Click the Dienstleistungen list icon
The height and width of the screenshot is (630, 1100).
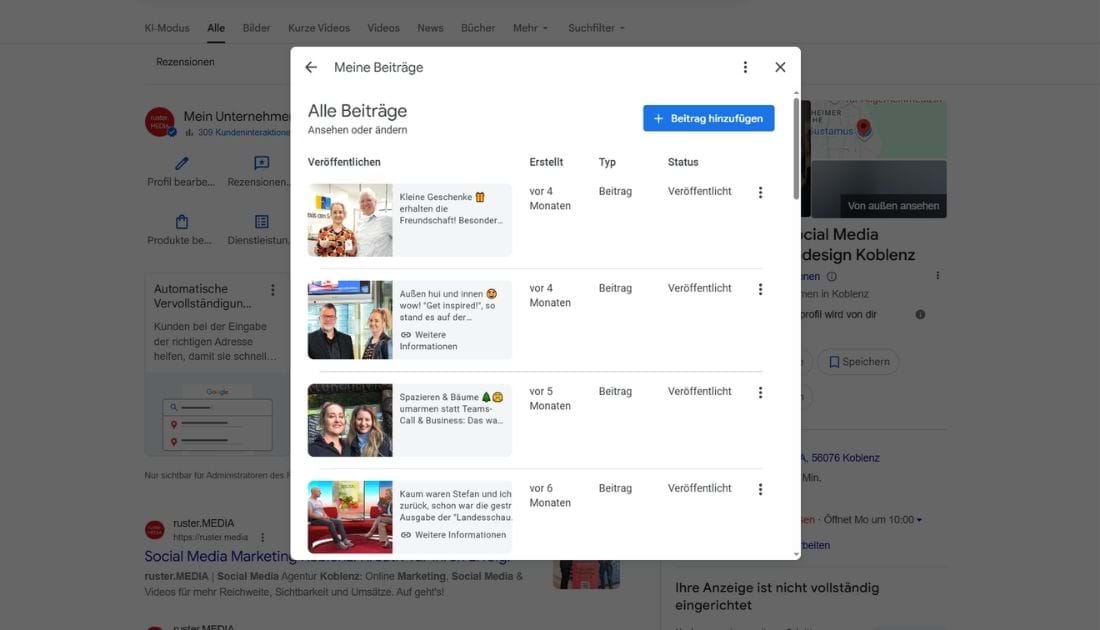click(262, 222)
